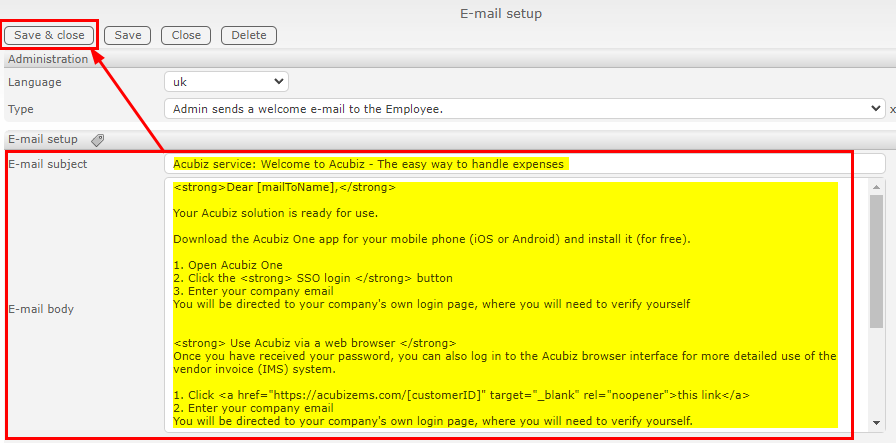Click the Delete button
The width and height of the screenshot is (896, 443).
249,35
